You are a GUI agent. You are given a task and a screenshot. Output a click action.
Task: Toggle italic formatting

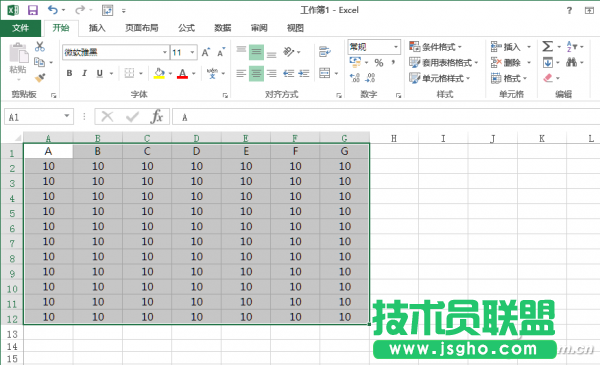[84, 73]
